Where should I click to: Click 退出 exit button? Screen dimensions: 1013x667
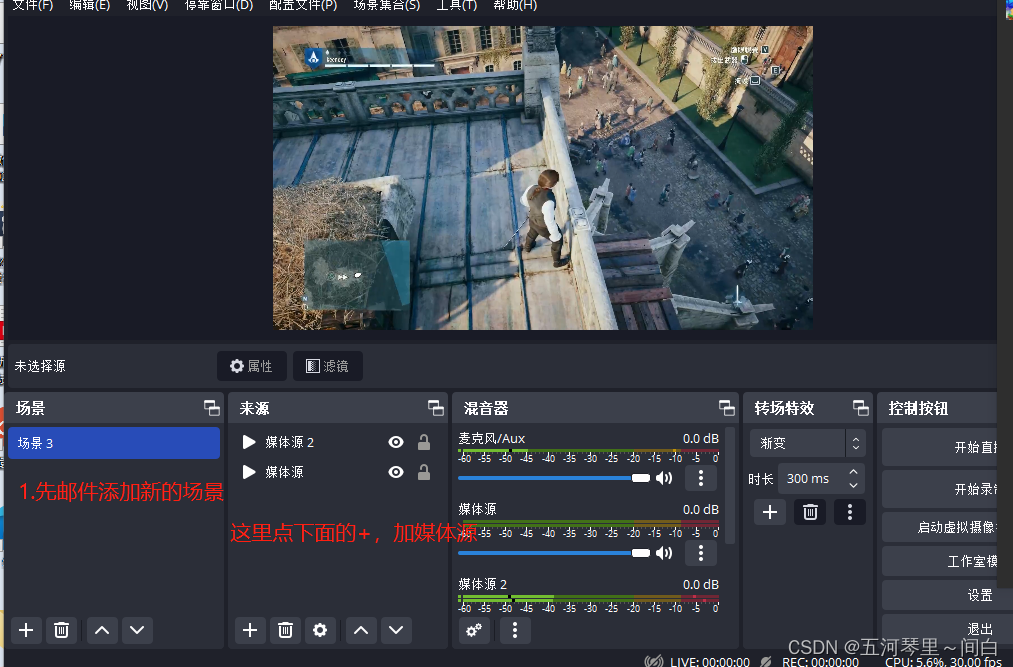[x=940, y=628]
